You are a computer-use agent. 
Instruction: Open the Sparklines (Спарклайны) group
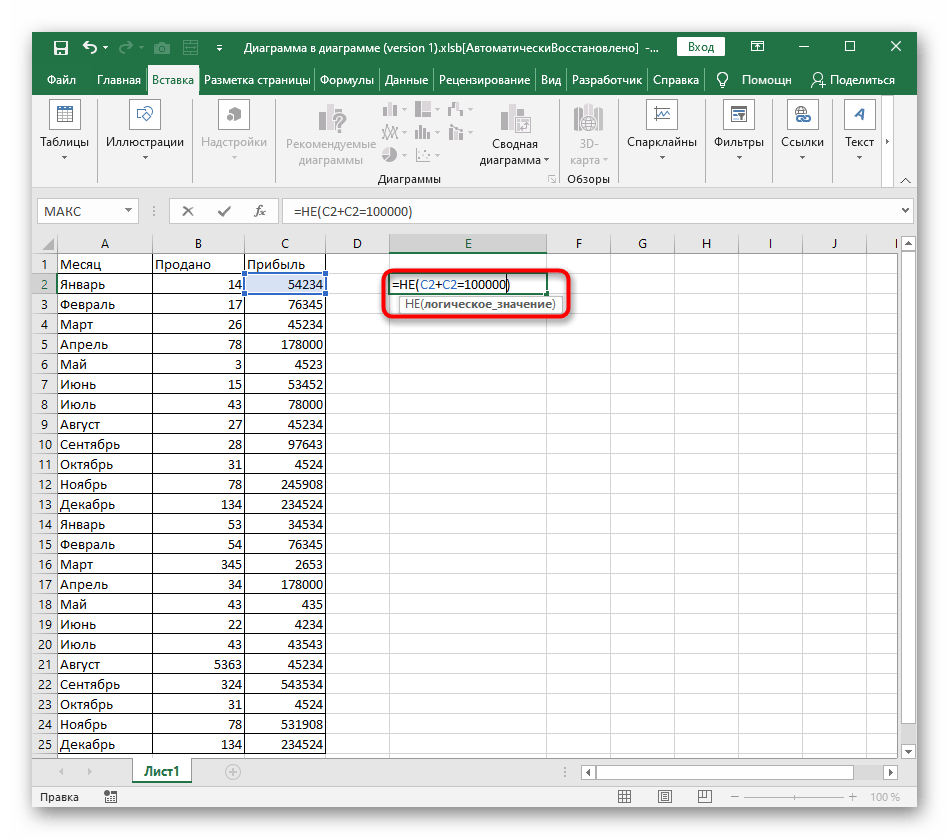662,132
